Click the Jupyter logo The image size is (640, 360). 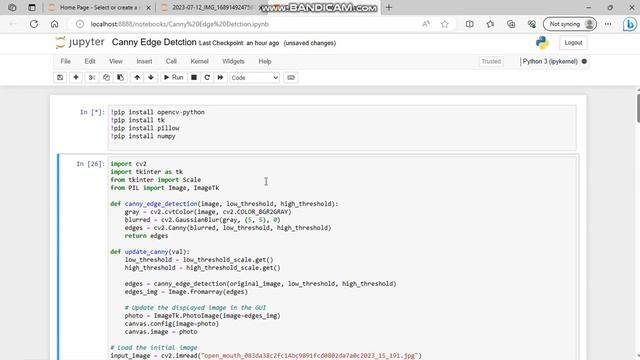point(80,42)
